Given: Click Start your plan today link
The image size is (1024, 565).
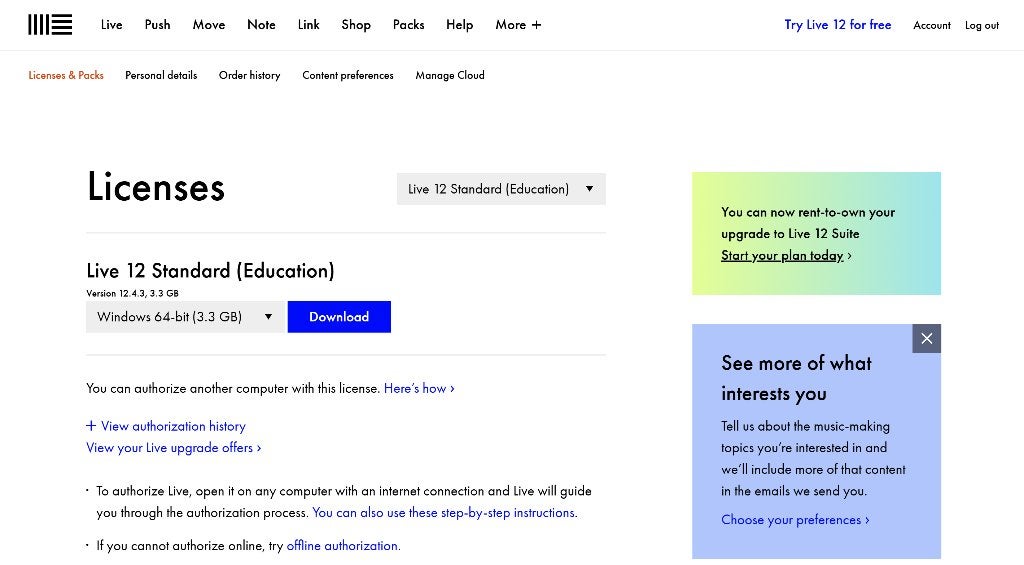Looking at the screenshot, I should coord(782,255).
